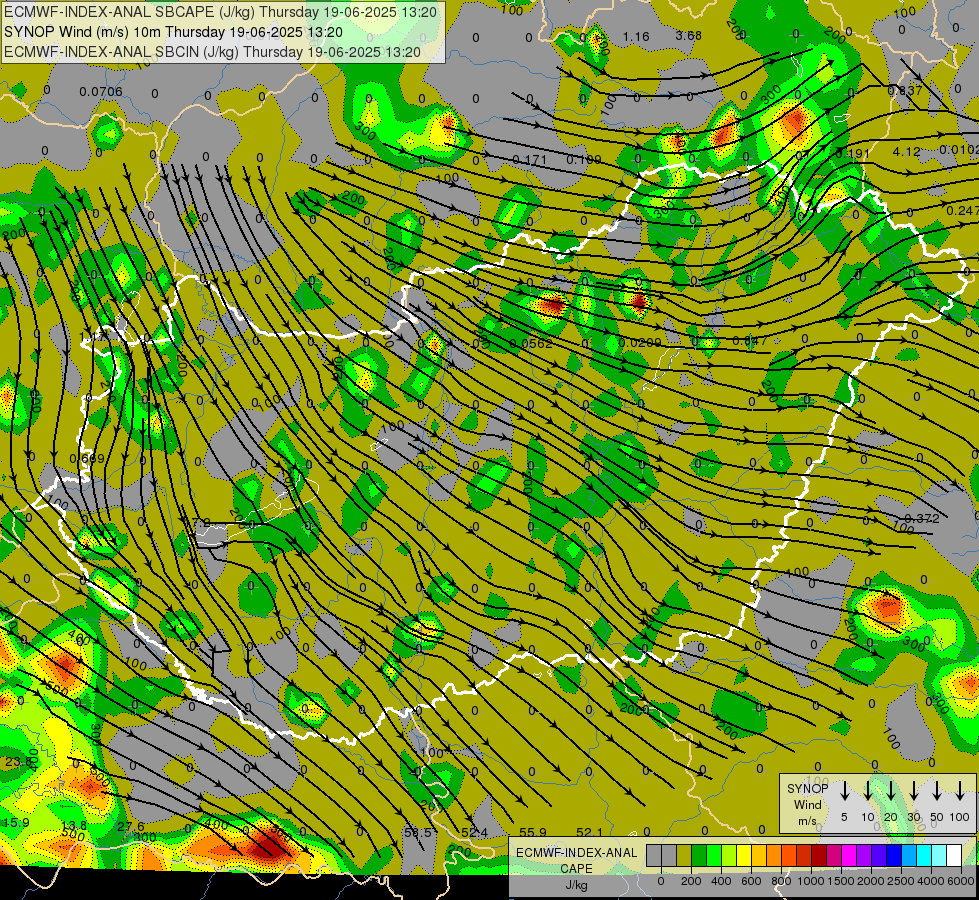Click the map value 58.5
Image resolution: width=979 pixels, height=900 pixels.
coord(418,833)
